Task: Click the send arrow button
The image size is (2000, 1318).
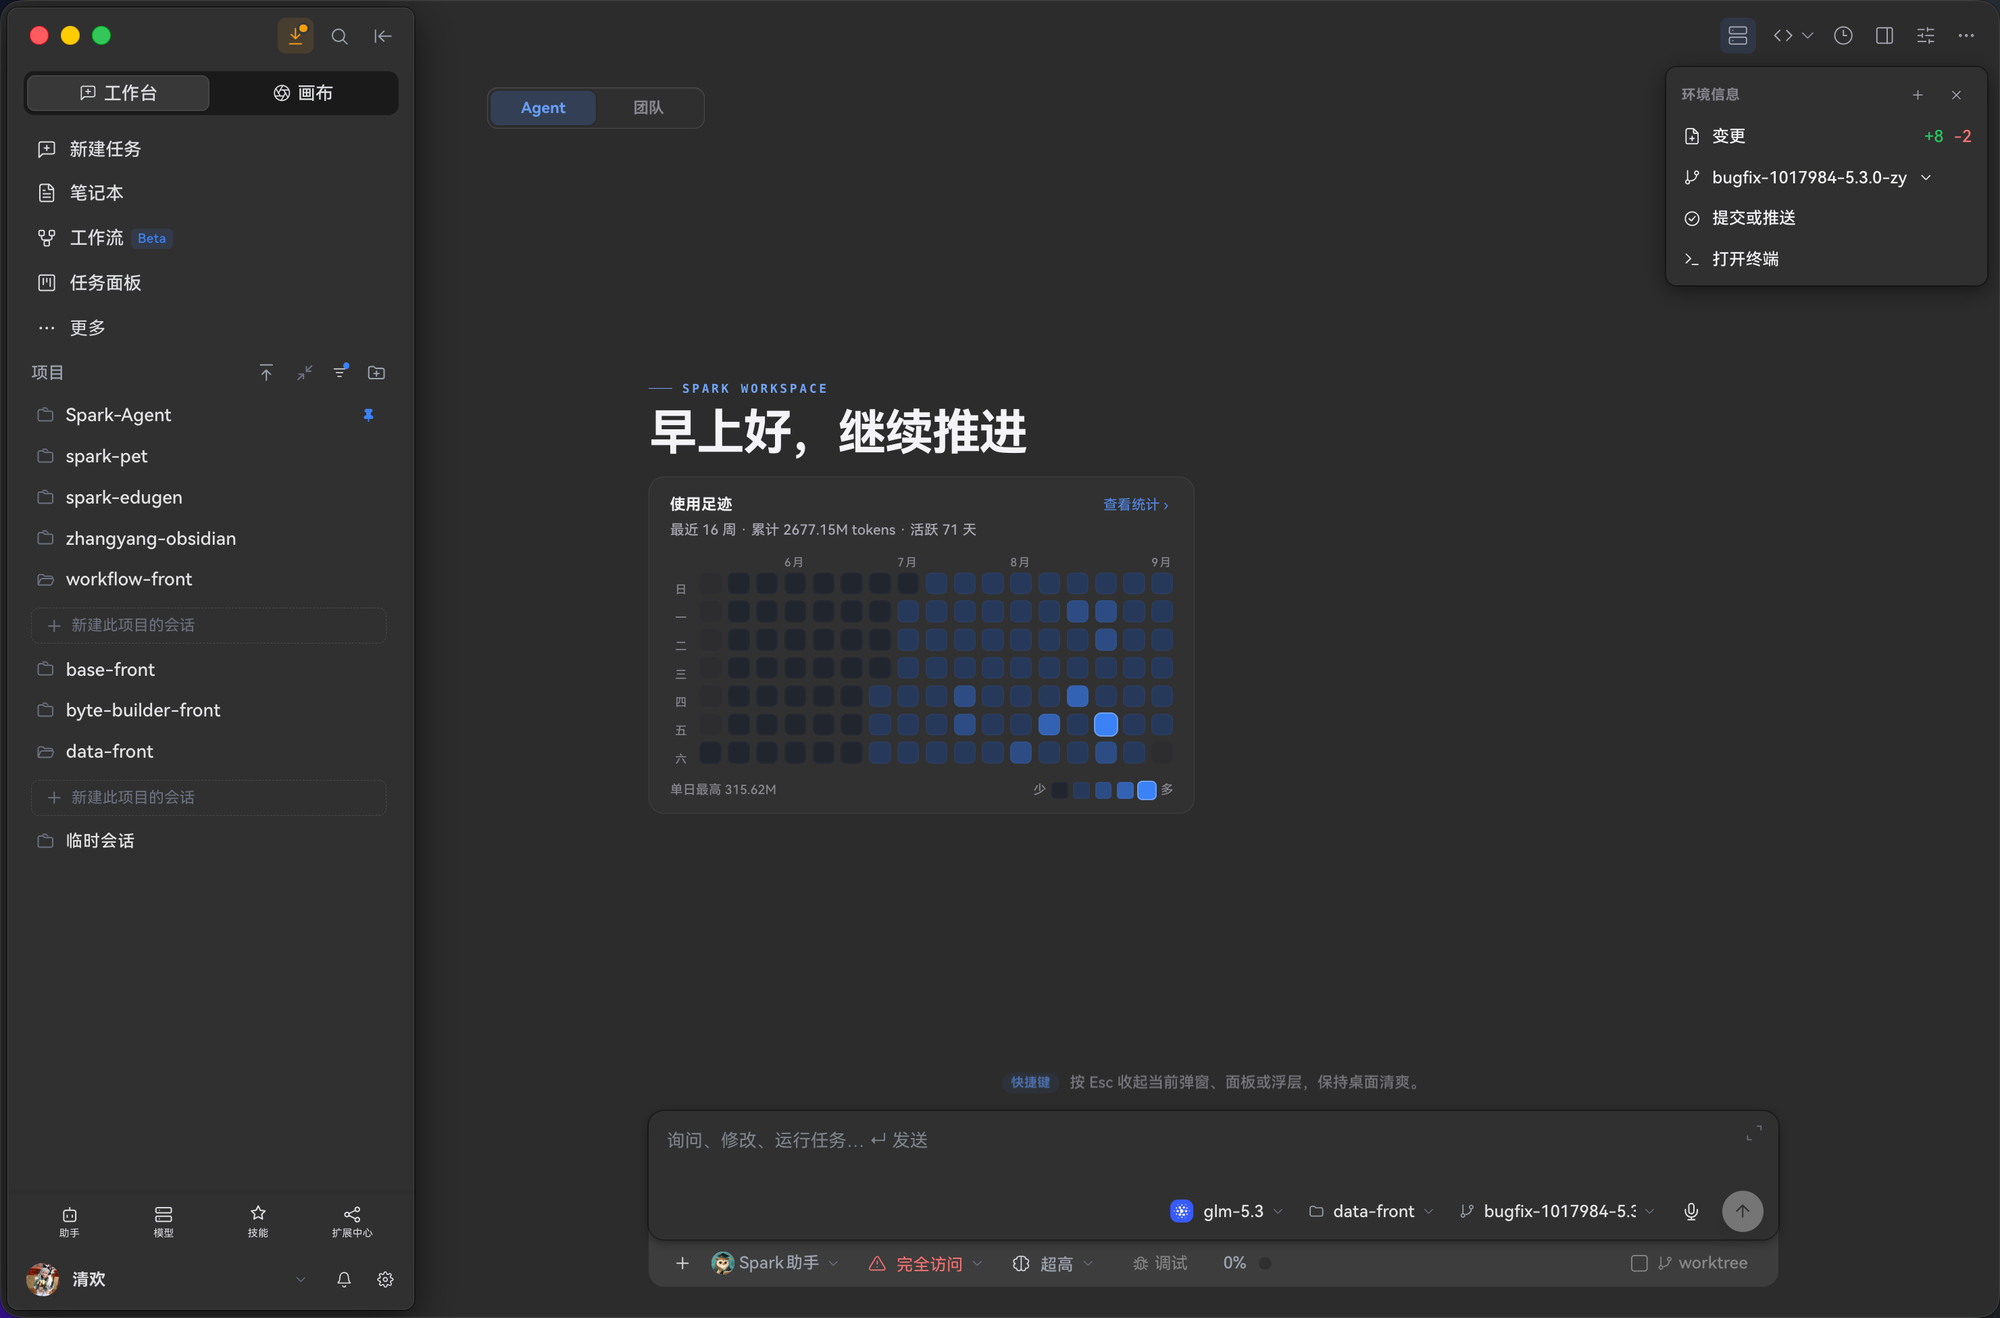Action: [x=1742, y=1211]
